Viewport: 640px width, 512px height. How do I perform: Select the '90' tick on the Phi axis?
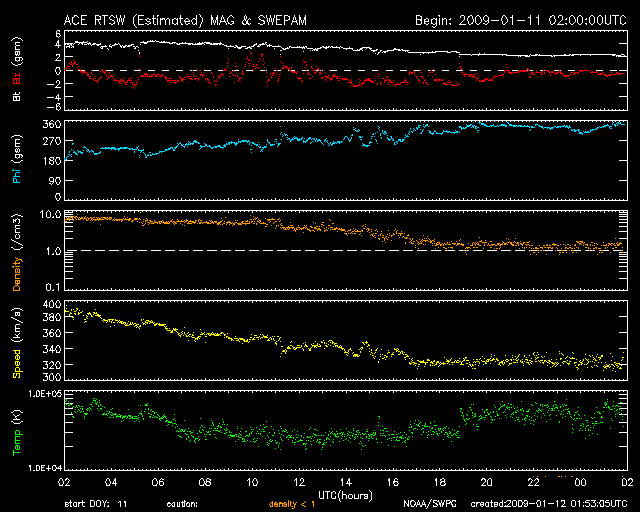click(x=56, y=180)
